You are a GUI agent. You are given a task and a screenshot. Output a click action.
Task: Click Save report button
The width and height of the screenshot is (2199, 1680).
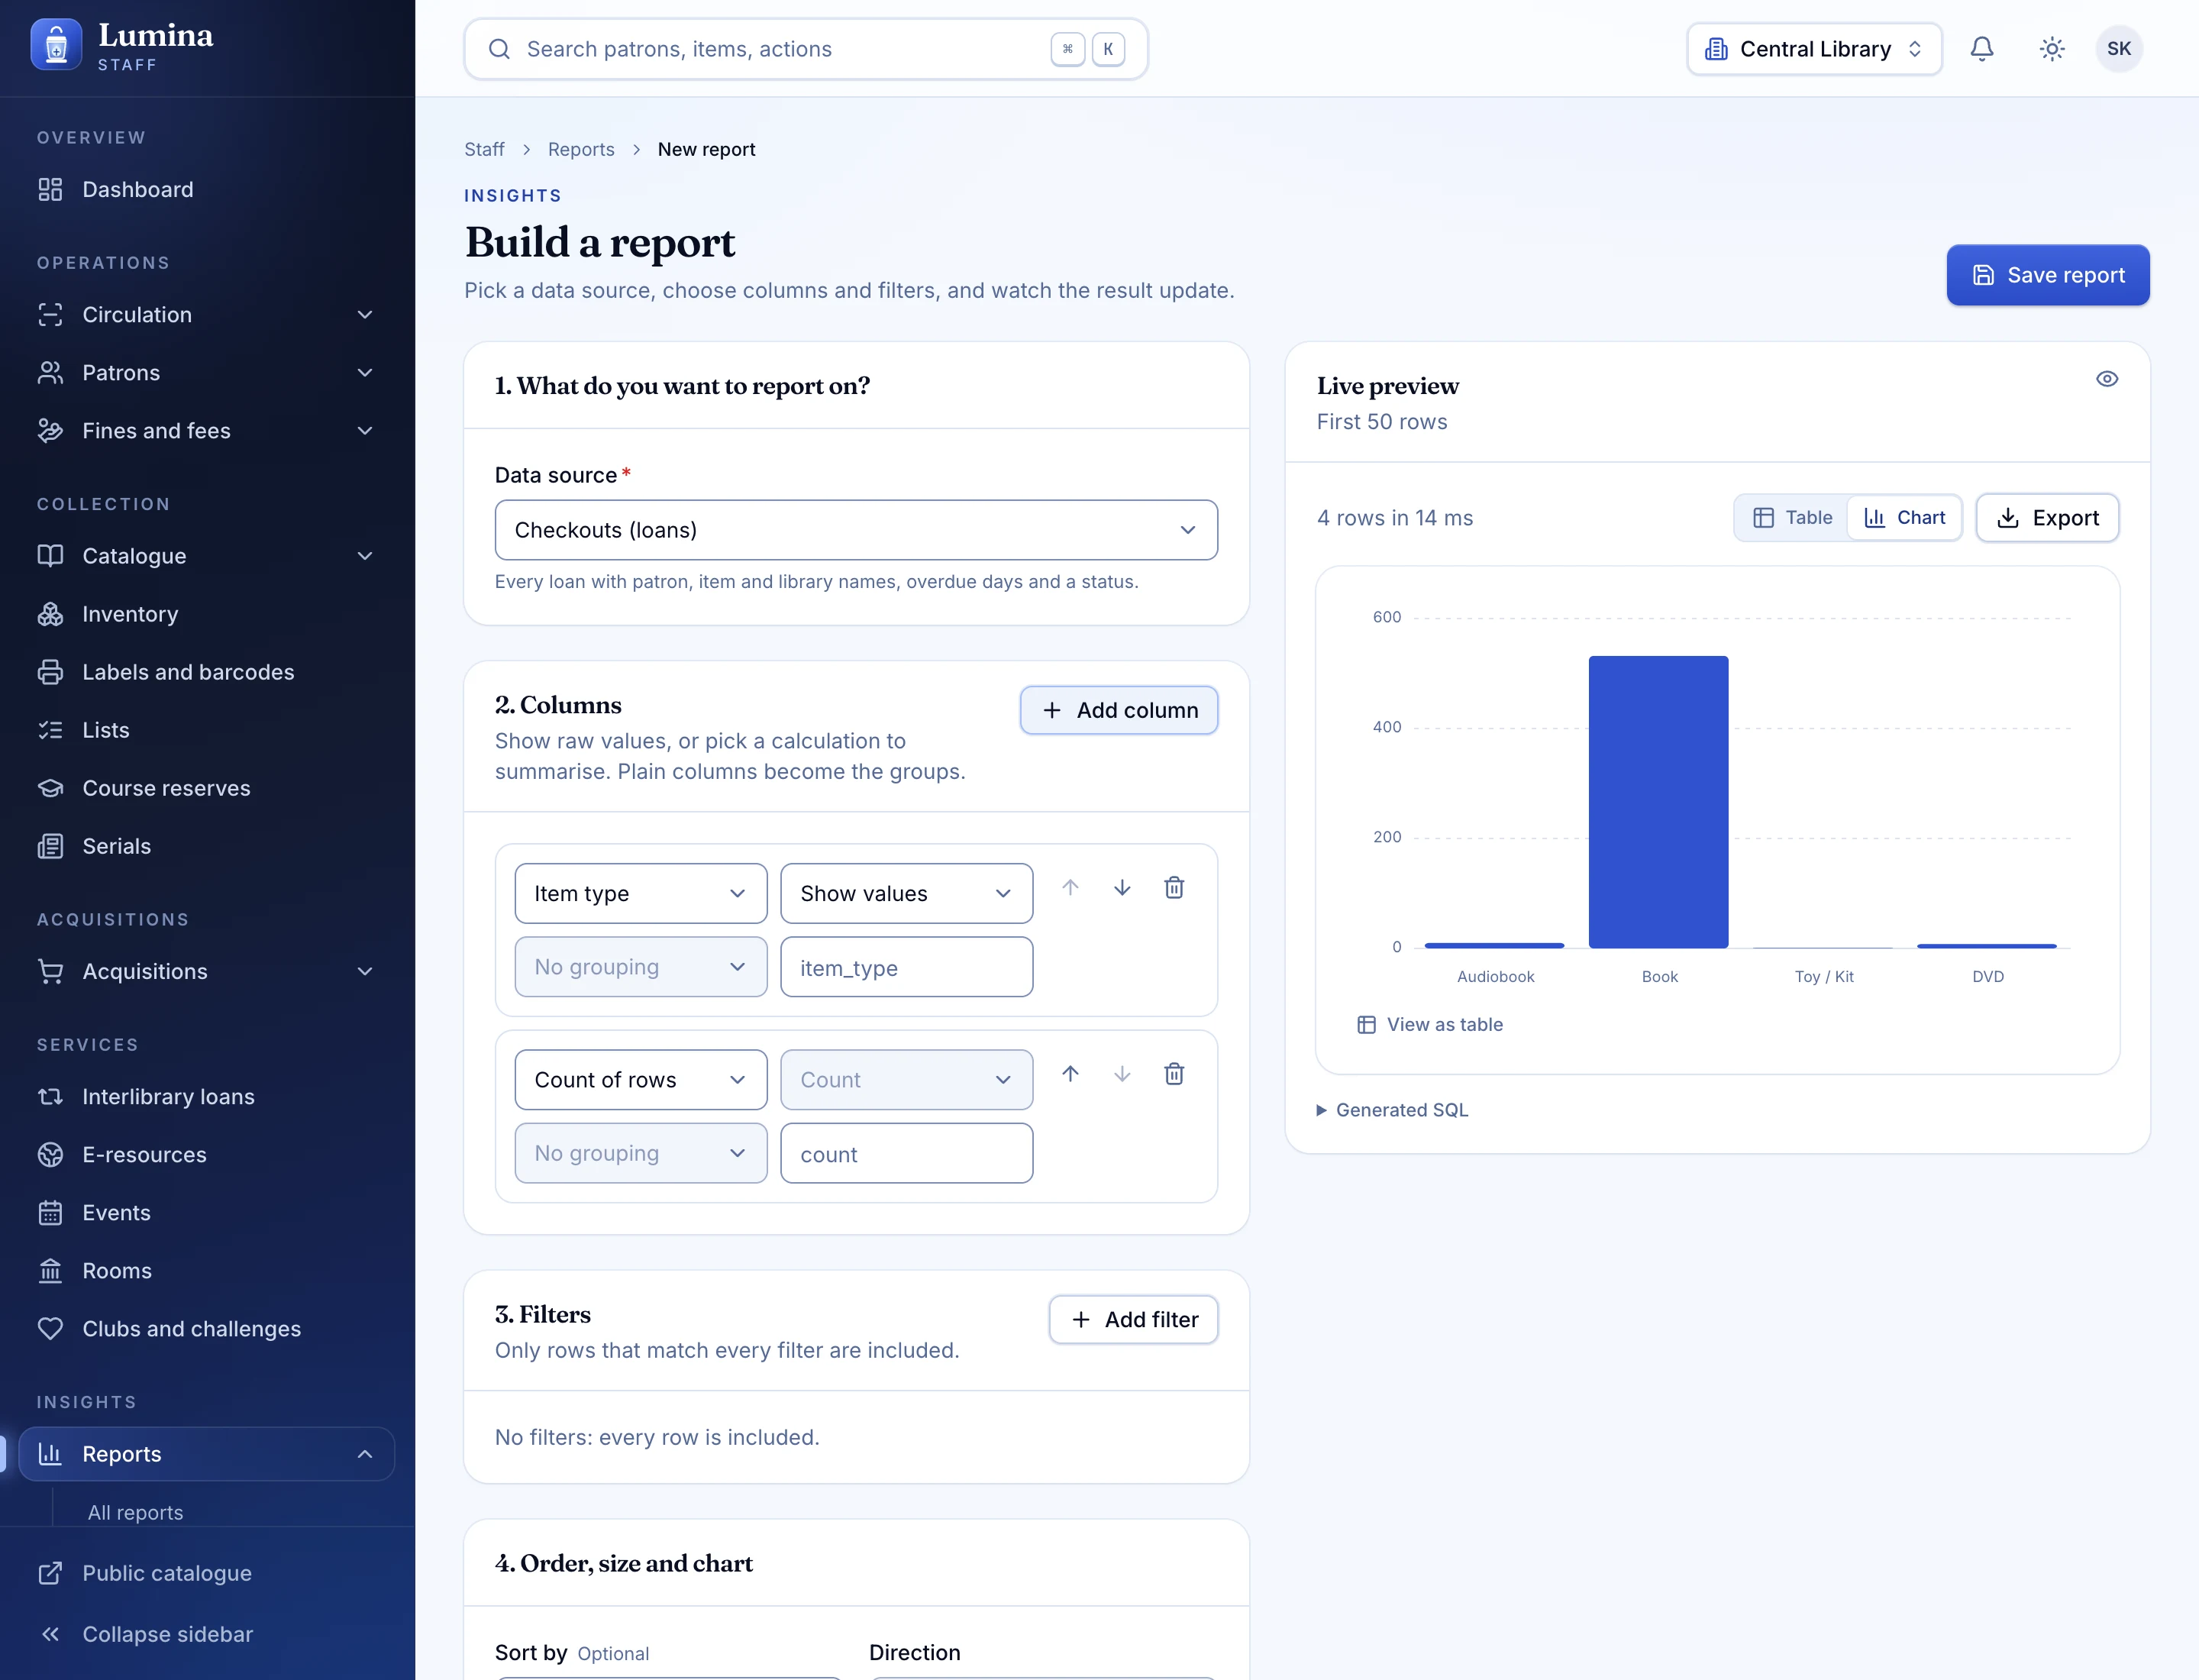[2047, 275]
